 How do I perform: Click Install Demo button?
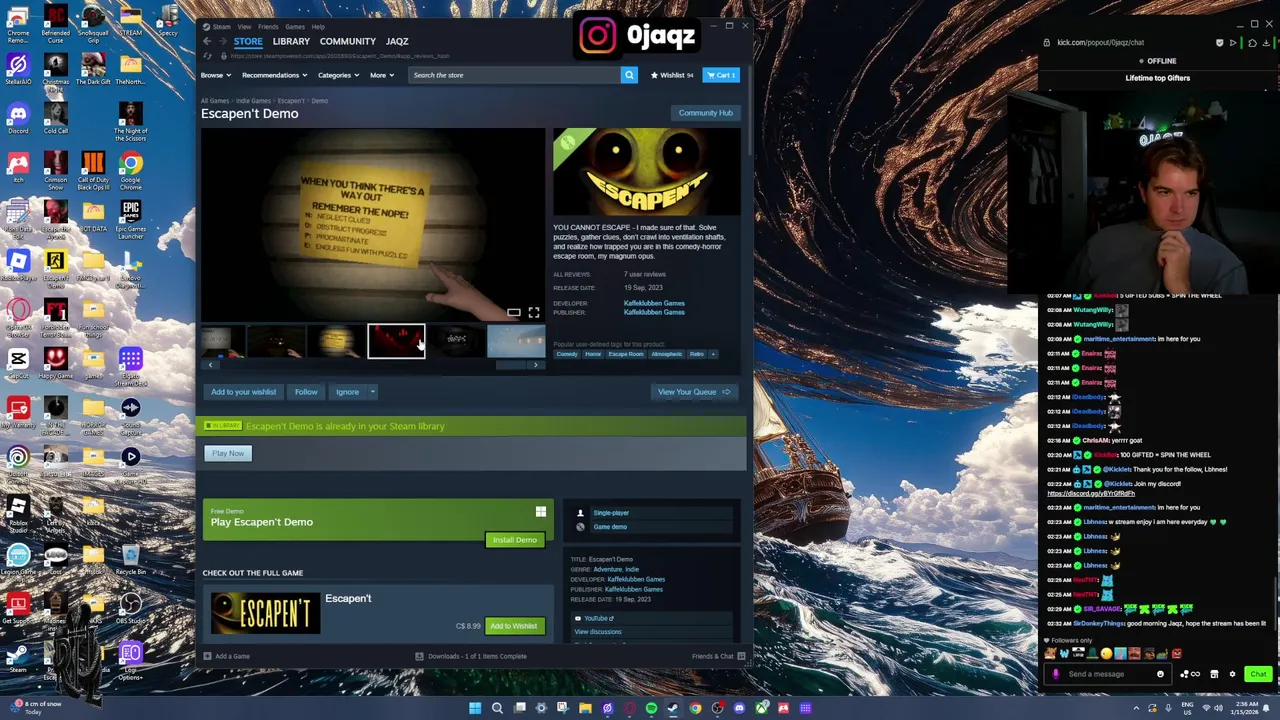515,540
